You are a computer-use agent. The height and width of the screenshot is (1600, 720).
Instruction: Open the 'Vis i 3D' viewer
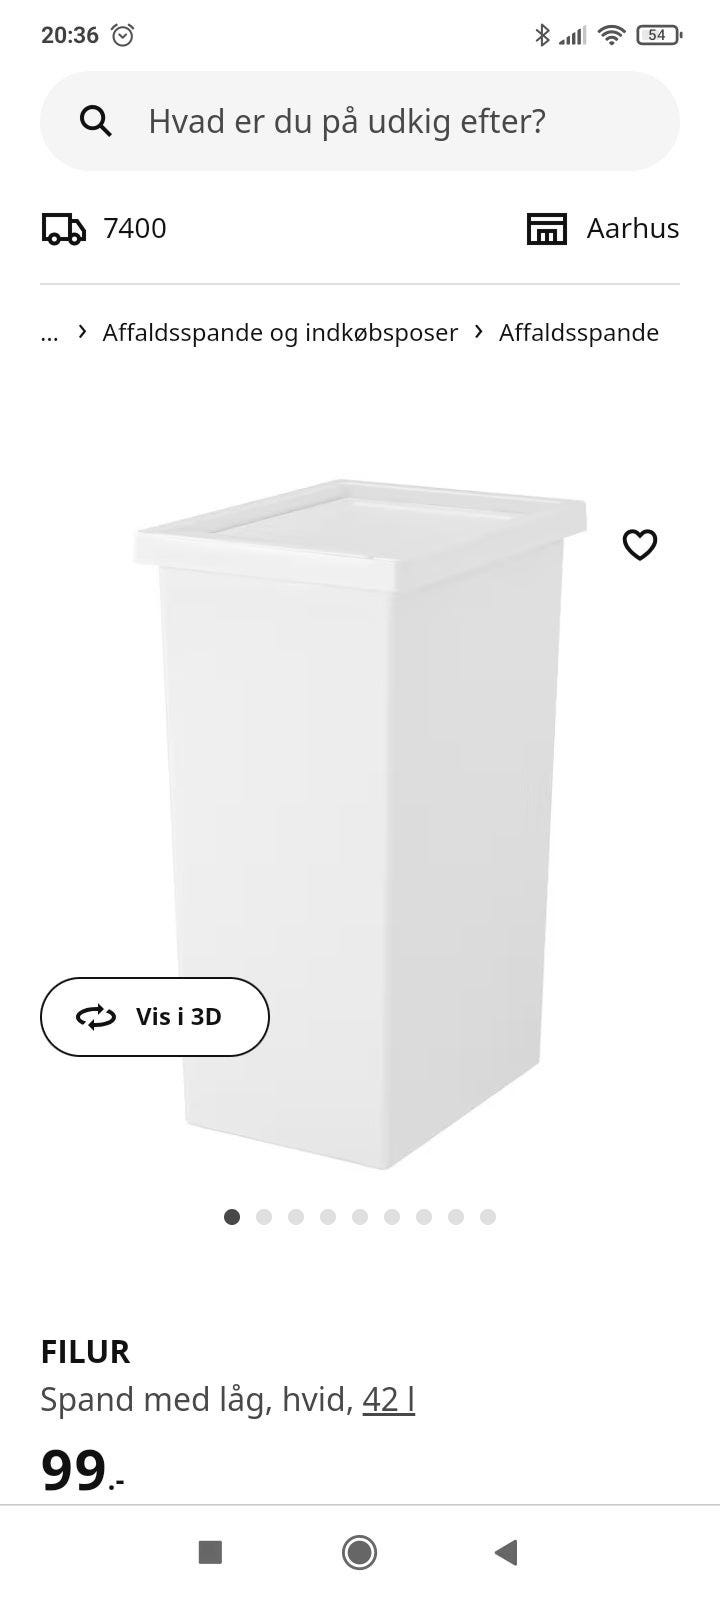[x=155, y=1017]
